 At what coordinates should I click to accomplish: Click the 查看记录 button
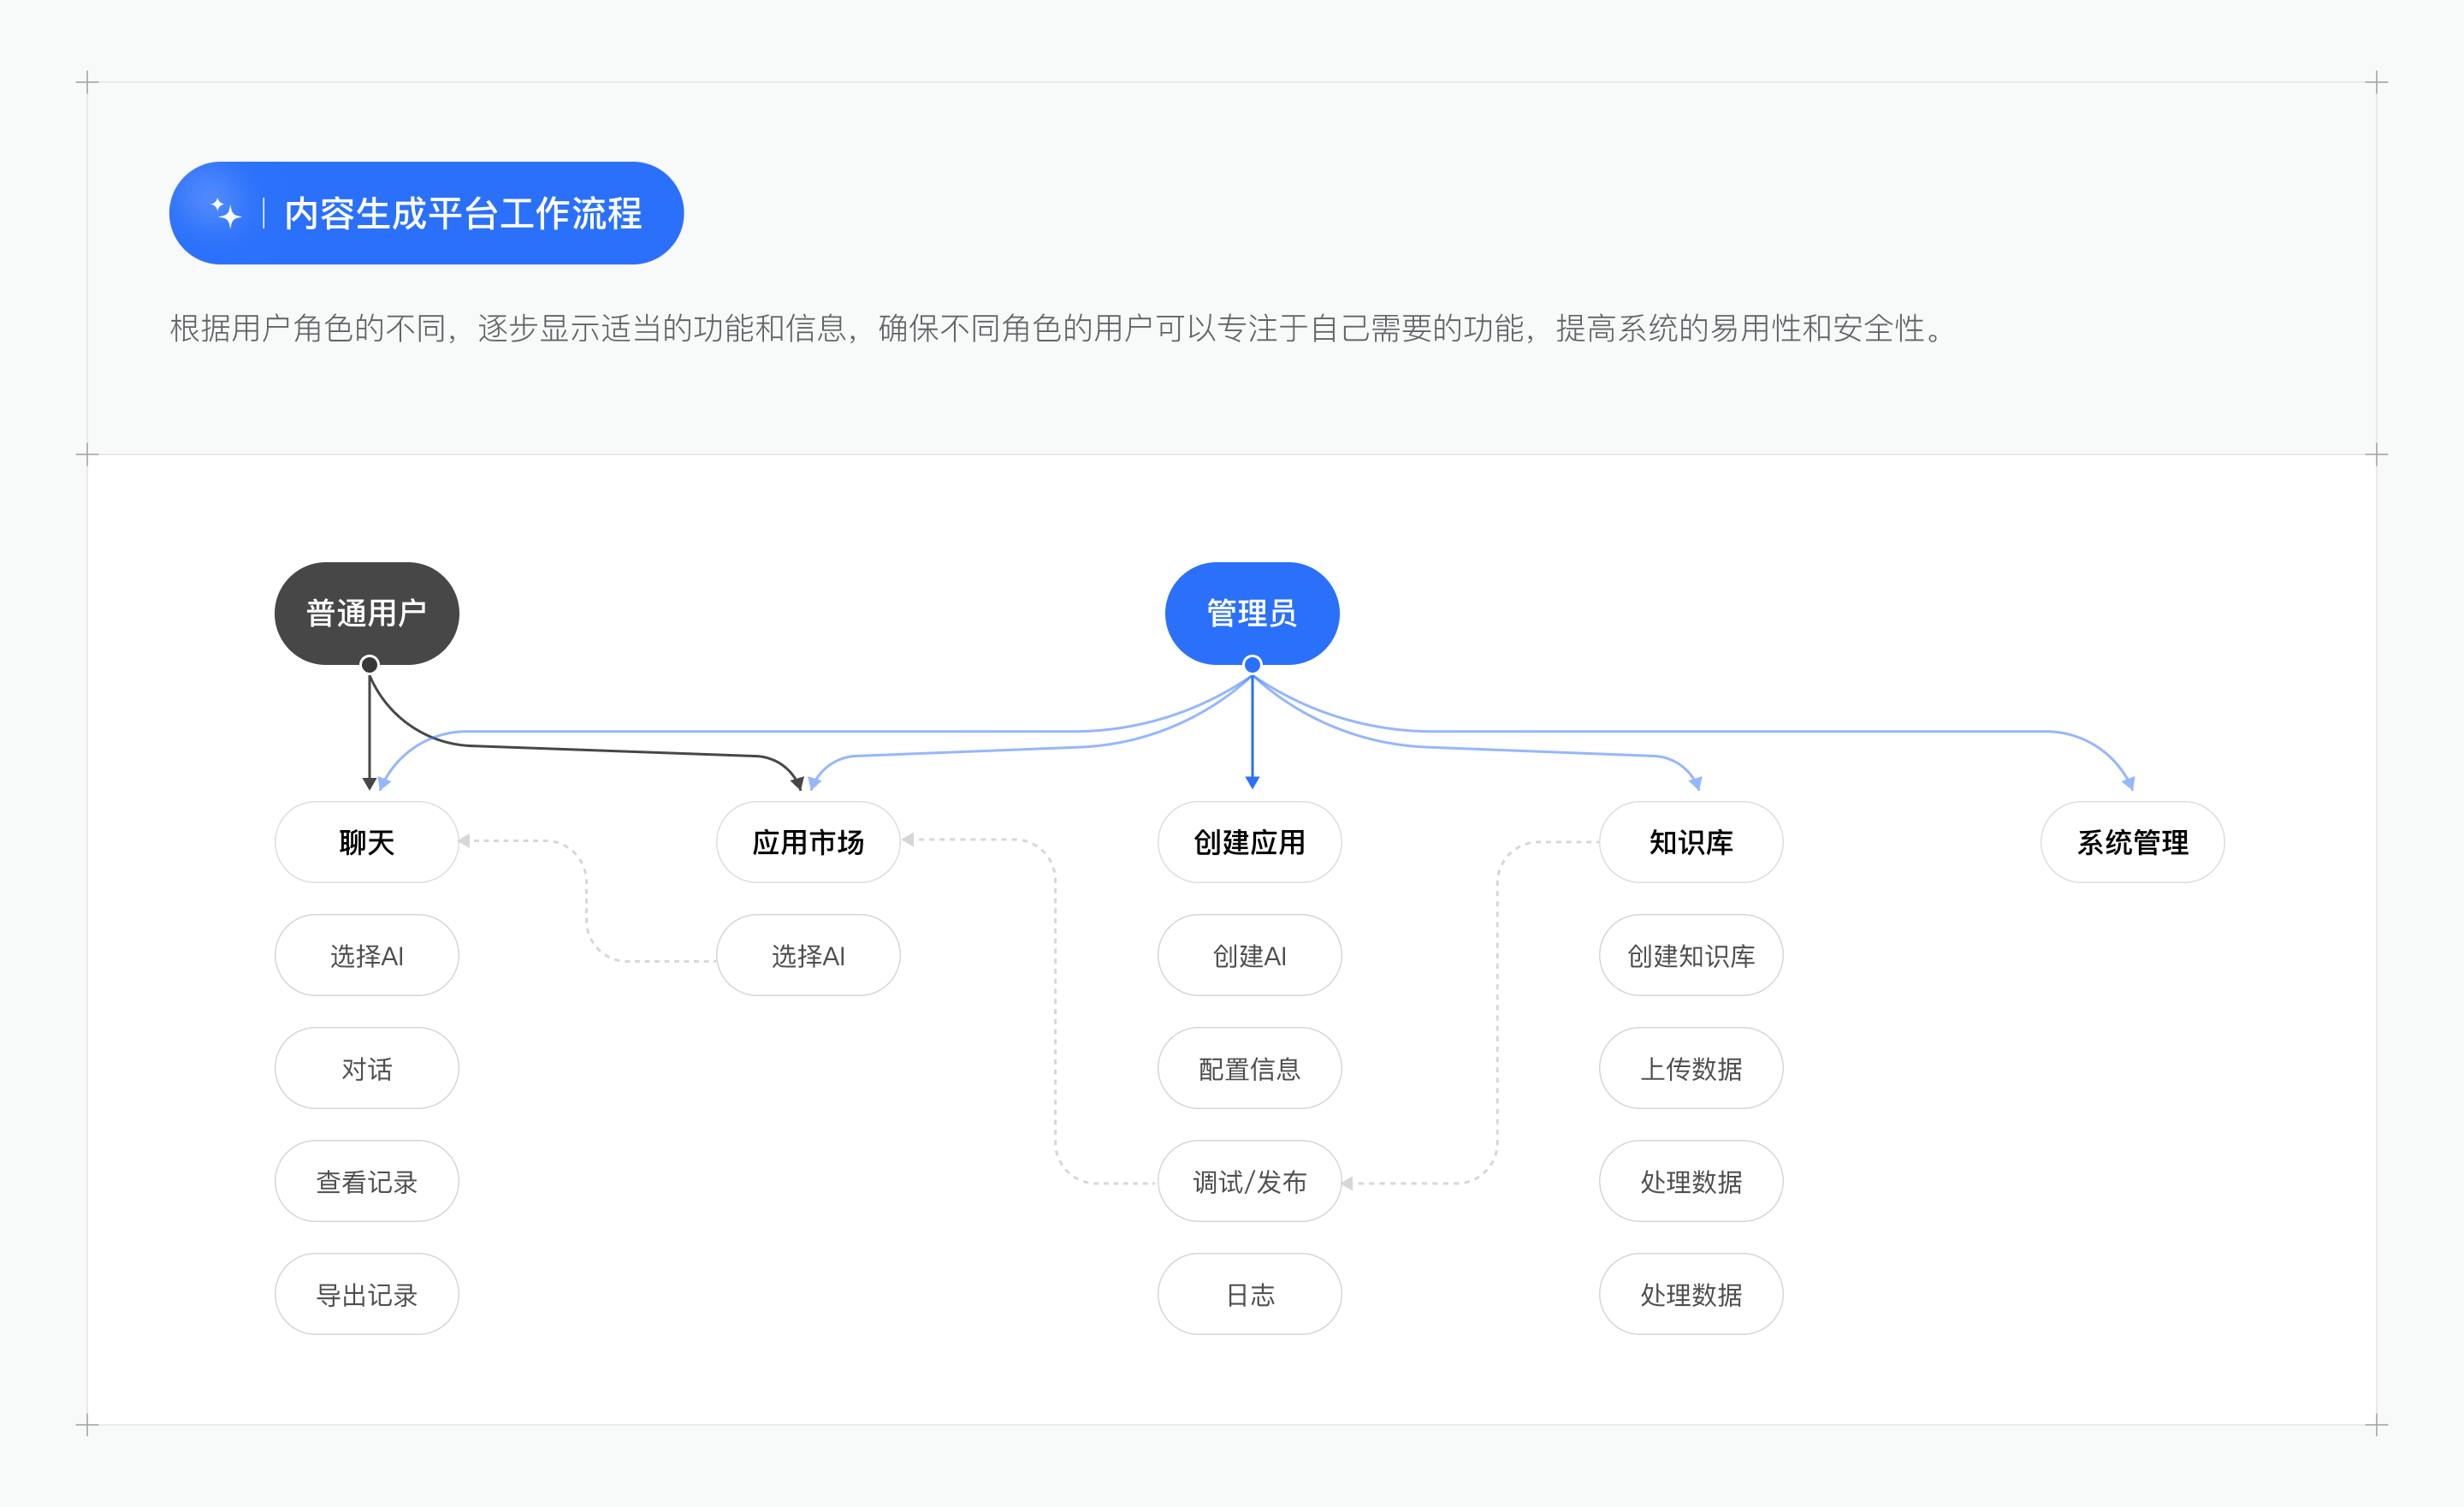tap(366, 1181)
